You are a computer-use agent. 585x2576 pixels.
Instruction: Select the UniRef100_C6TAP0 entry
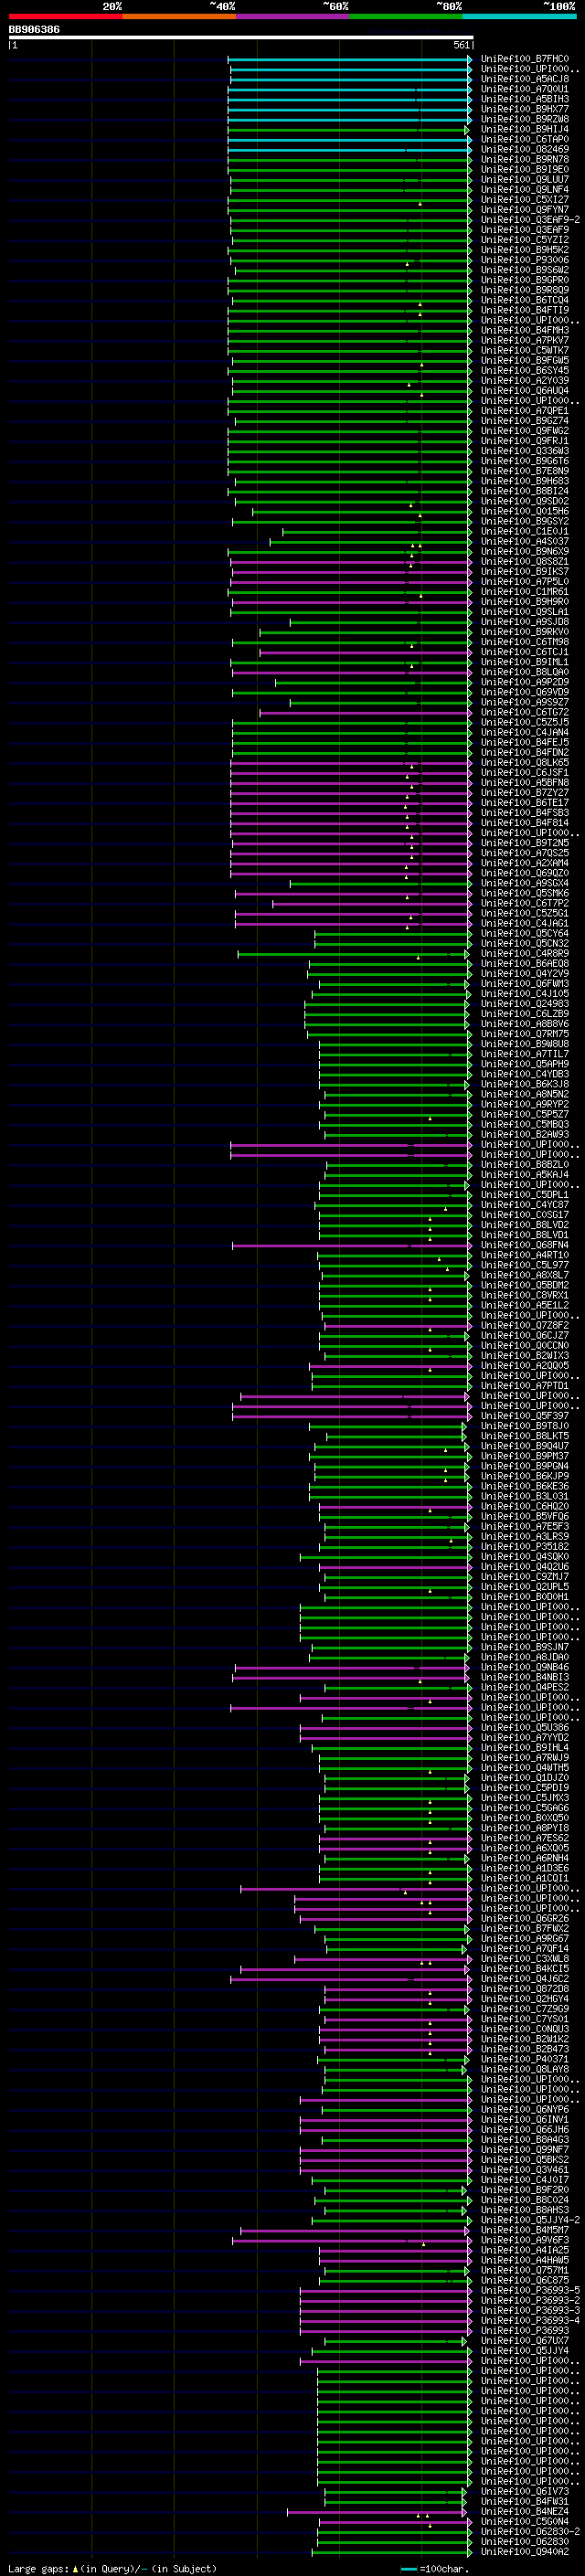pyautogui.click(x=525, y=139)
